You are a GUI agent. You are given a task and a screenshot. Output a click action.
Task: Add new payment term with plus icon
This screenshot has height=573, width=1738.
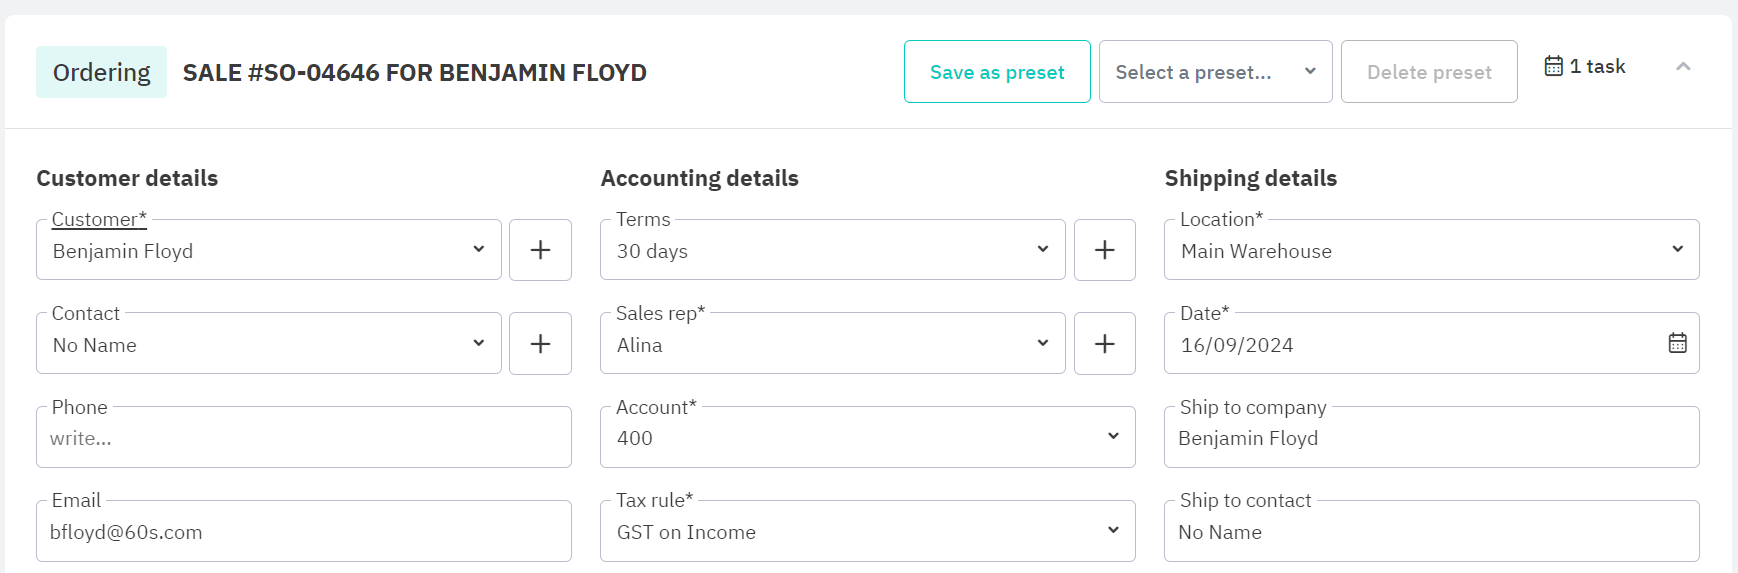[1104, 250]
